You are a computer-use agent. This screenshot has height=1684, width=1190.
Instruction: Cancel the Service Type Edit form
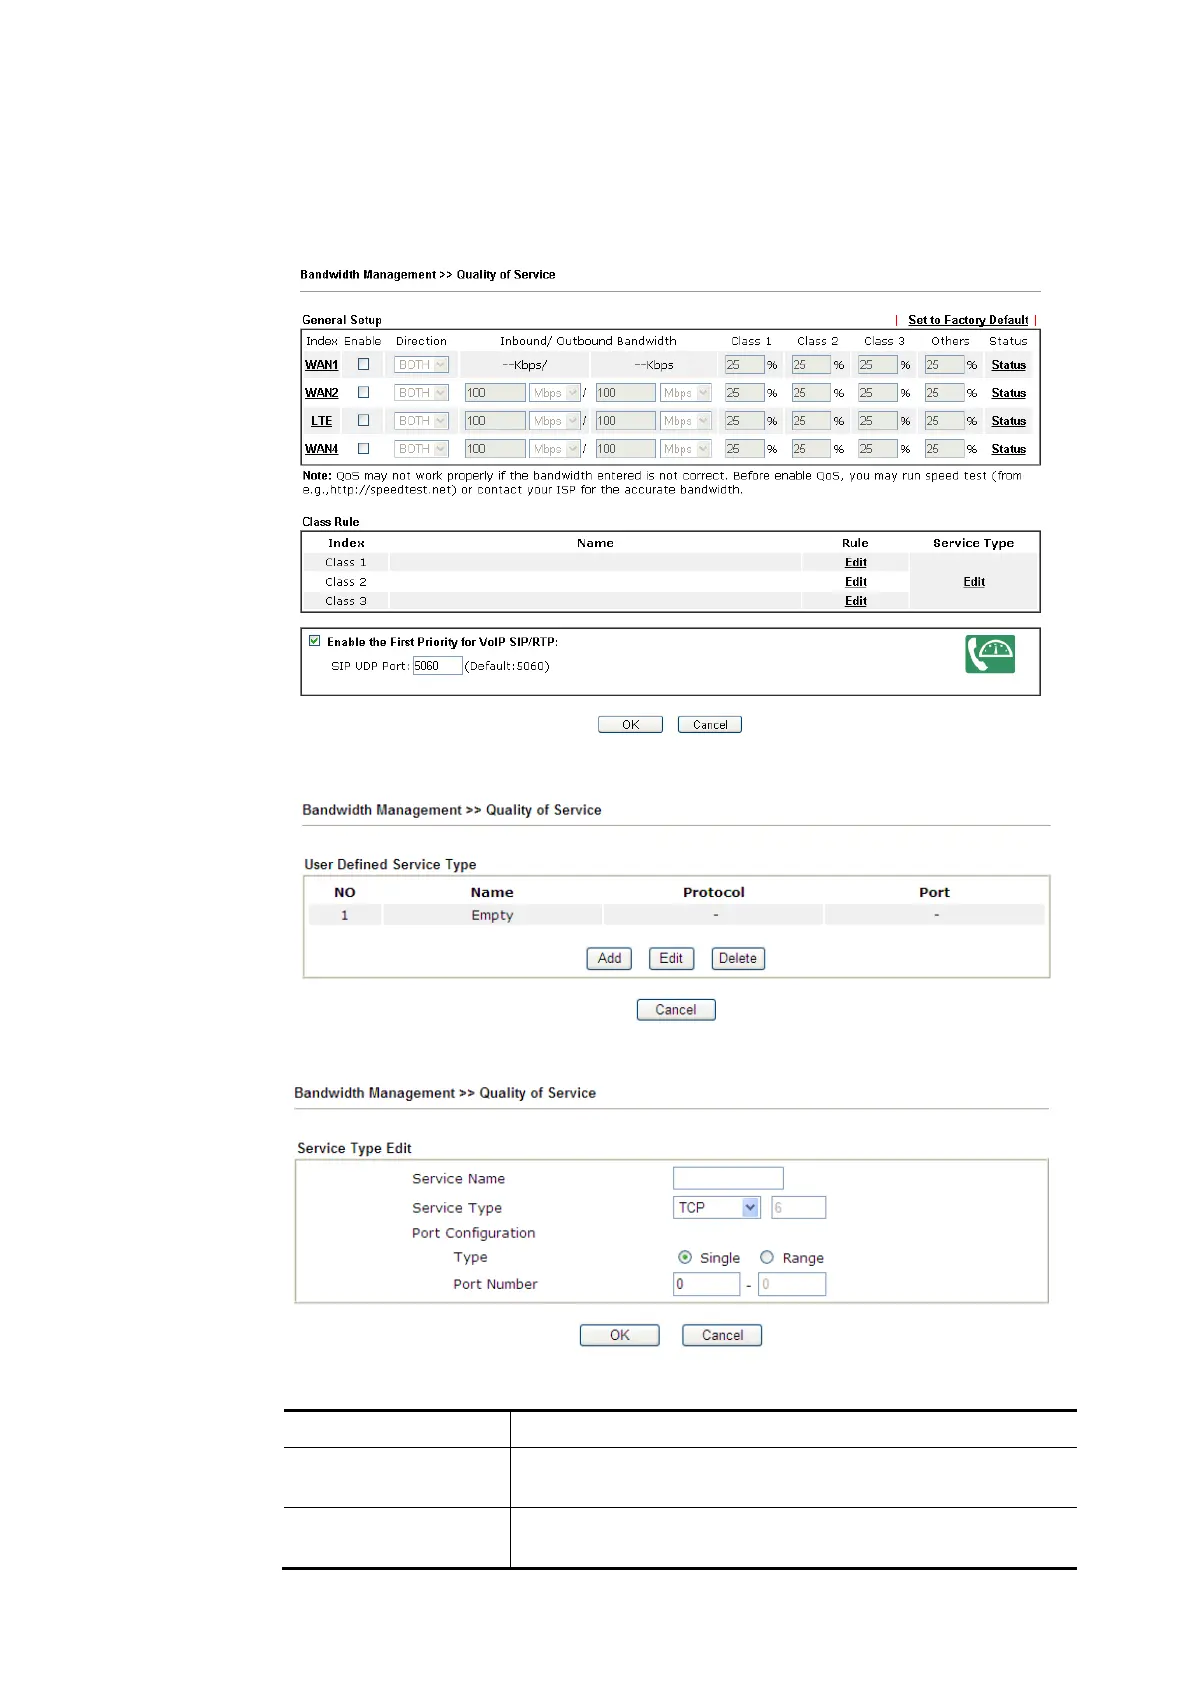coord(722,1335)
